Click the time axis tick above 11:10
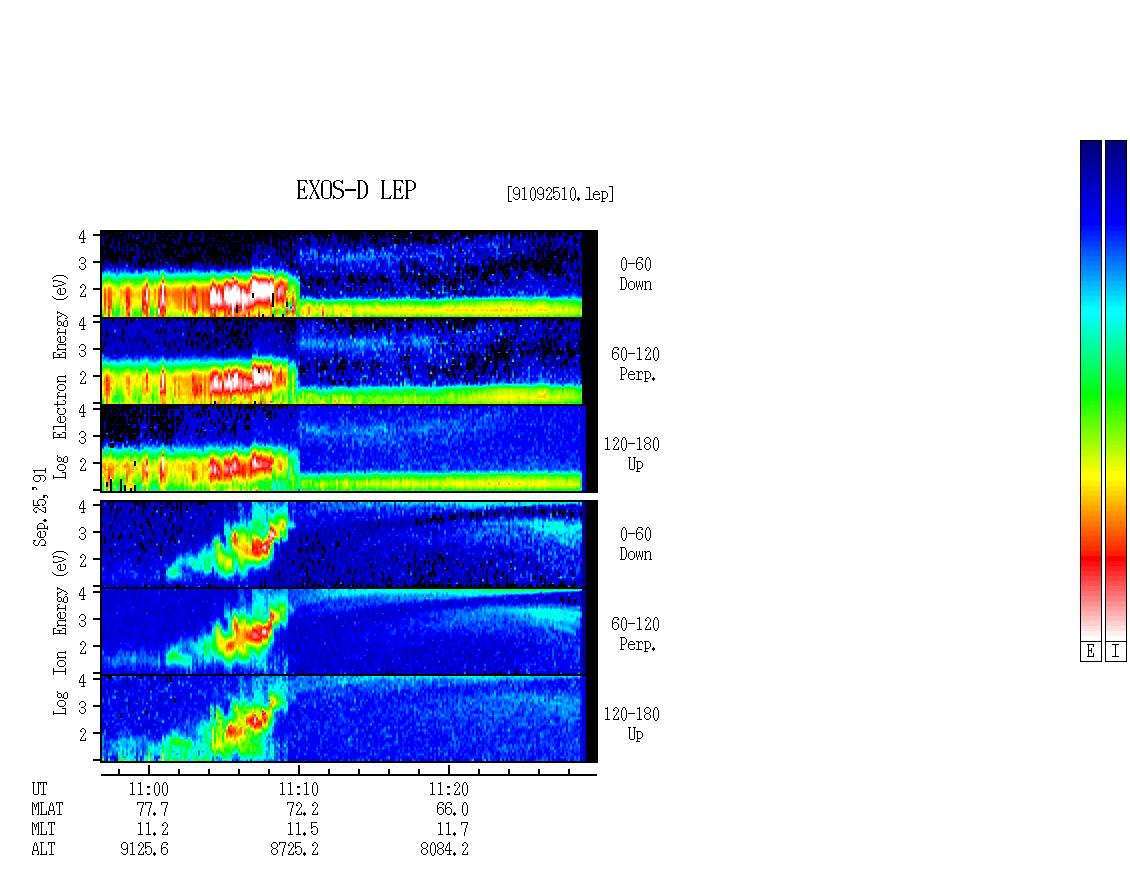Screen dimensions: 1130x875 (x=299, y=768)
